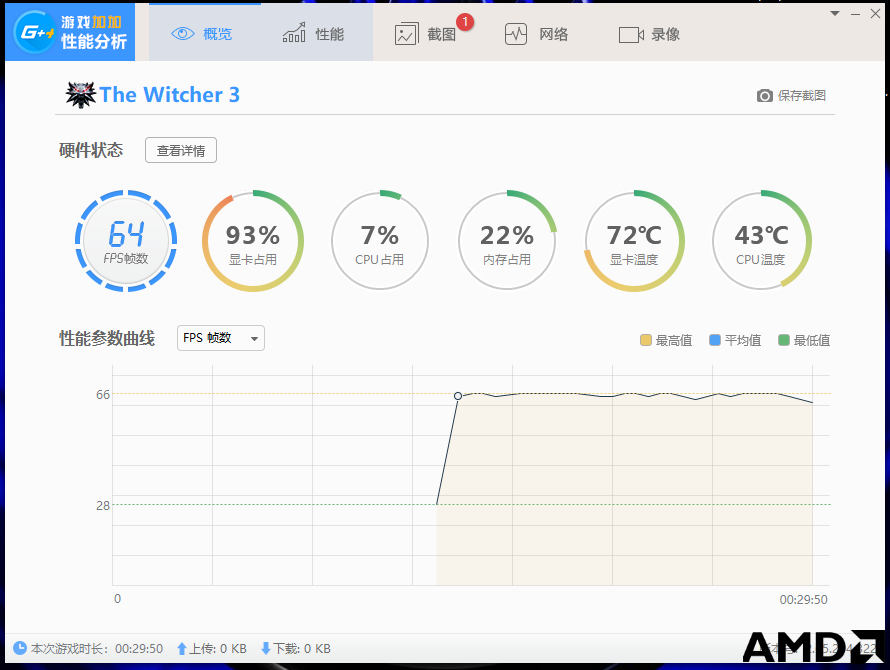
Task: Click the 64 FPS帧数 gauge
Action: coord(126,241)
